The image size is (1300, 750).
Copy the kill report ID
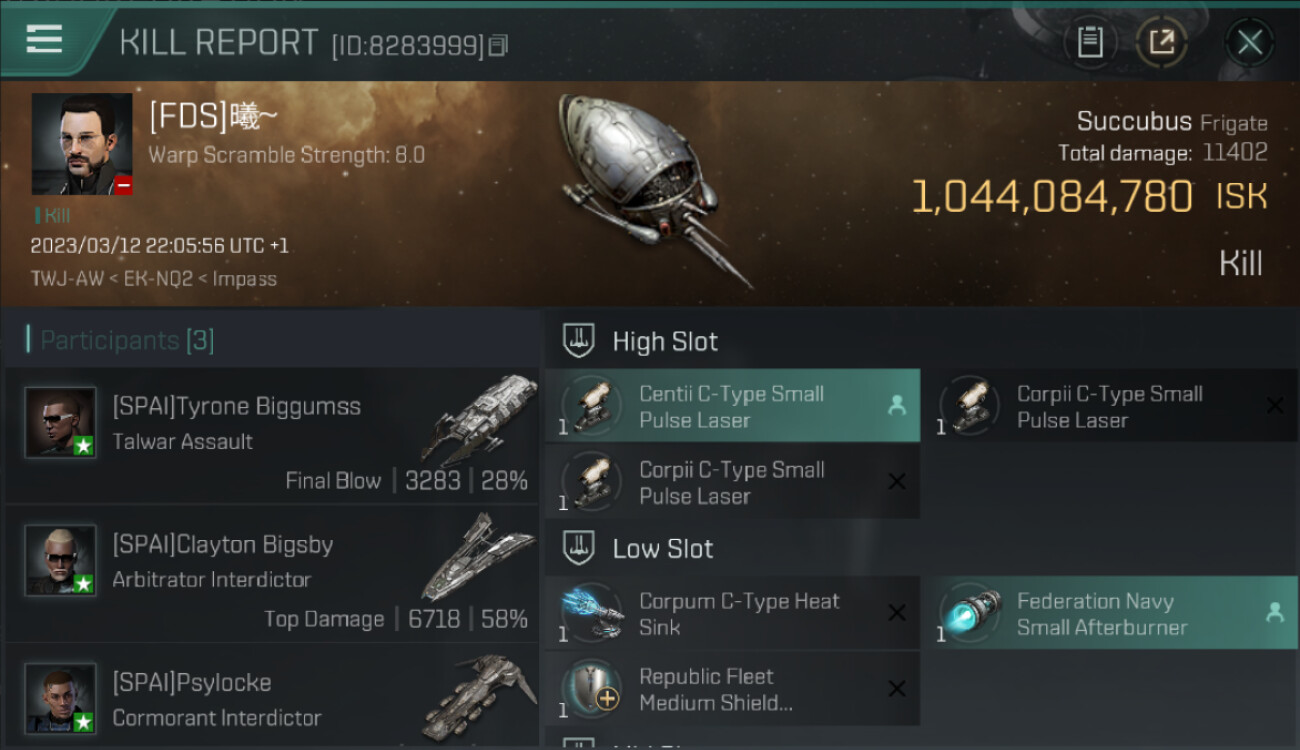tap(498, 45)
